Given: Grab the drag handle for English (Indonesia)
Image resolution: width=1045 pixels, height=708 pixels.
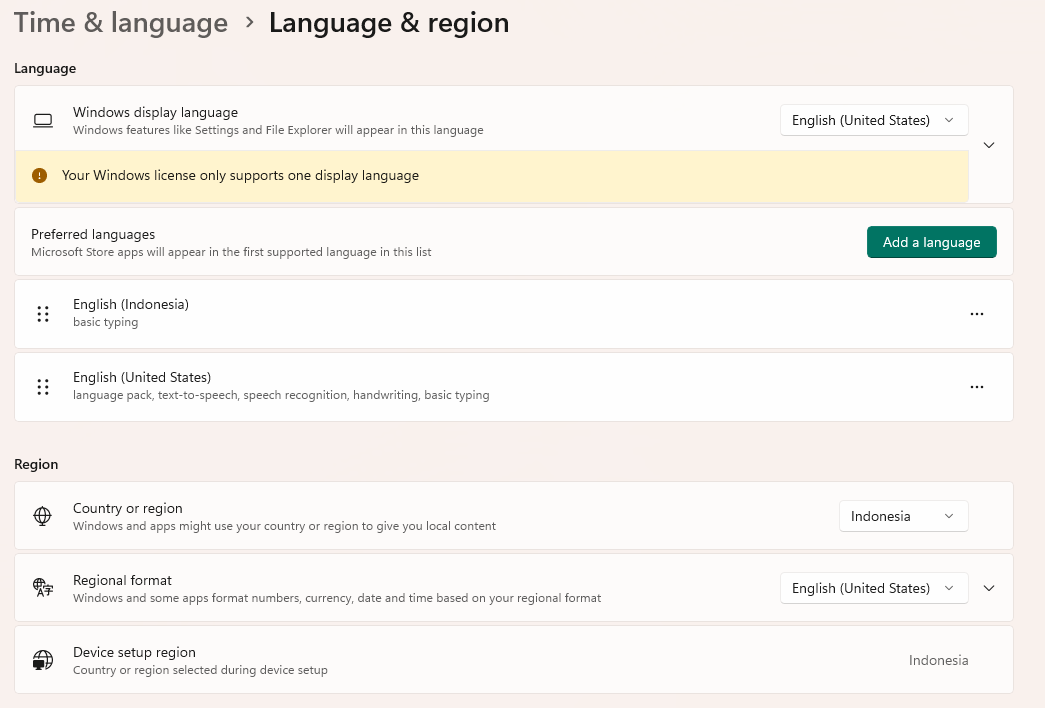Looking at the screenshot, I should (x=43, y=314).
